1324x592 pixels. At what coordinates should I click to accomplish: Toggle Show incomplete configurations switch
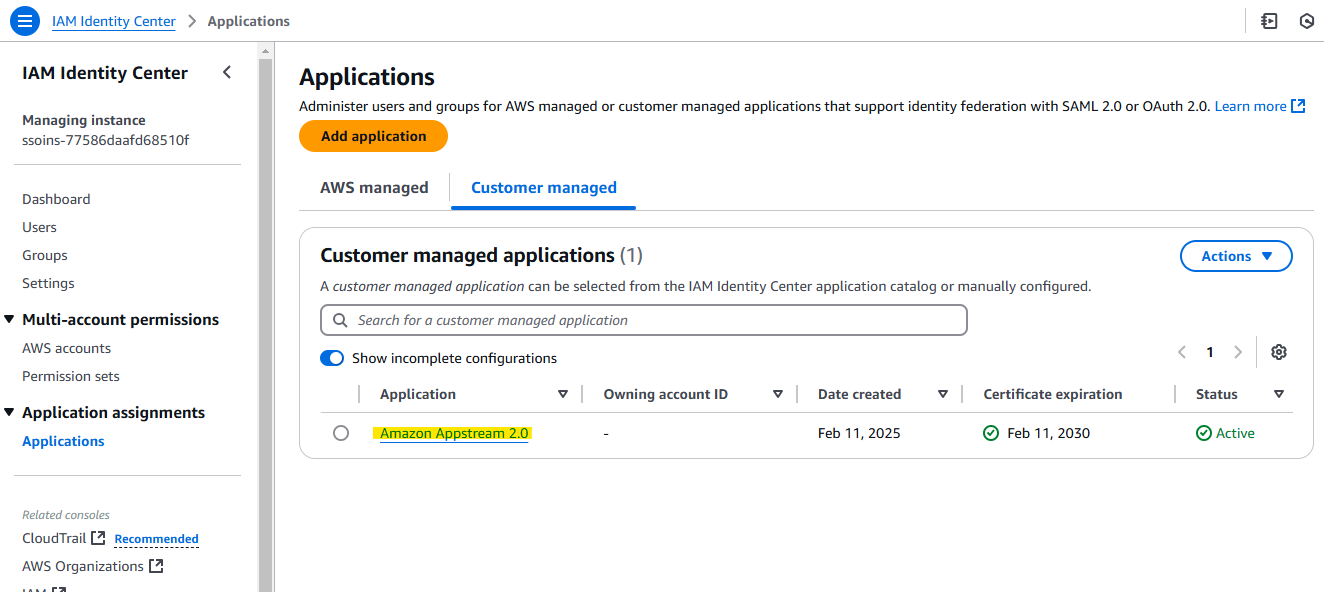tap(332, 358)
